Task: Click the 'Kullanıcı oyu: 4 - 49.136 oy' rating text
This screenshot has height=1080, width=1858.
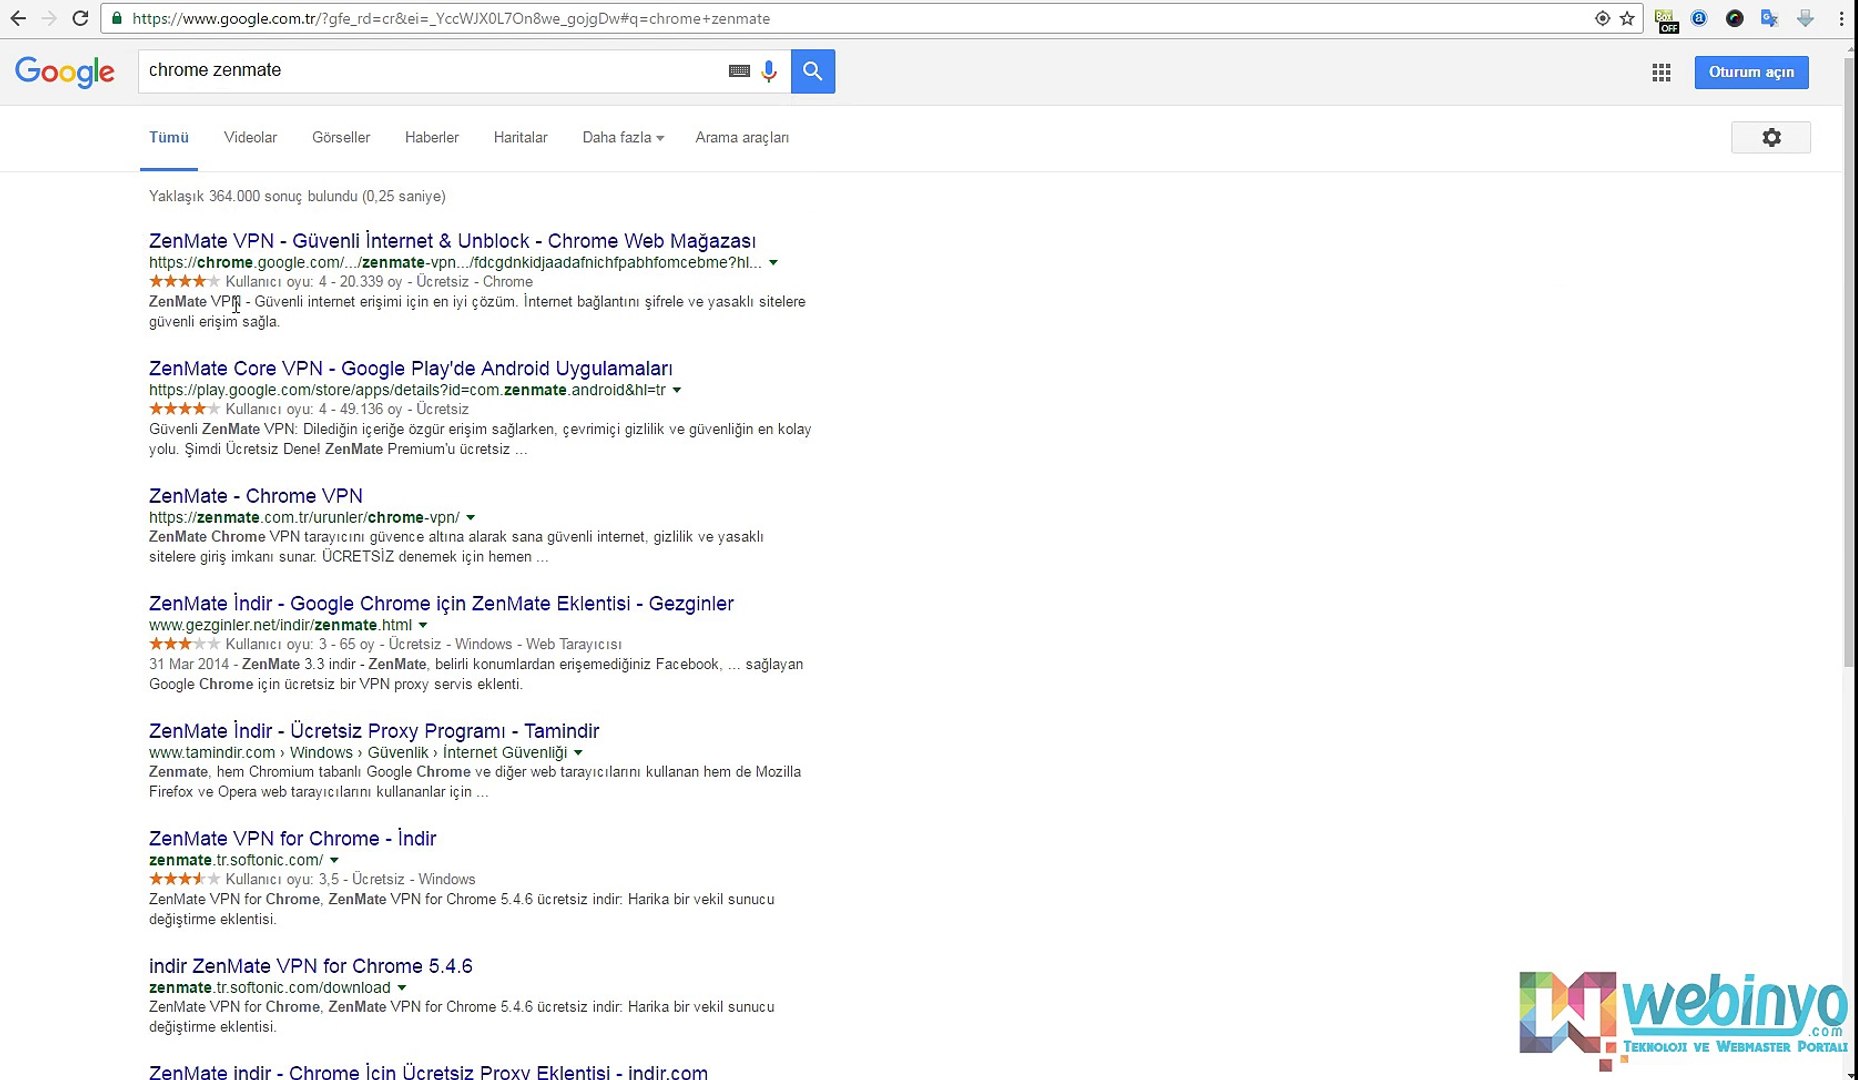Action: point(313,409)
